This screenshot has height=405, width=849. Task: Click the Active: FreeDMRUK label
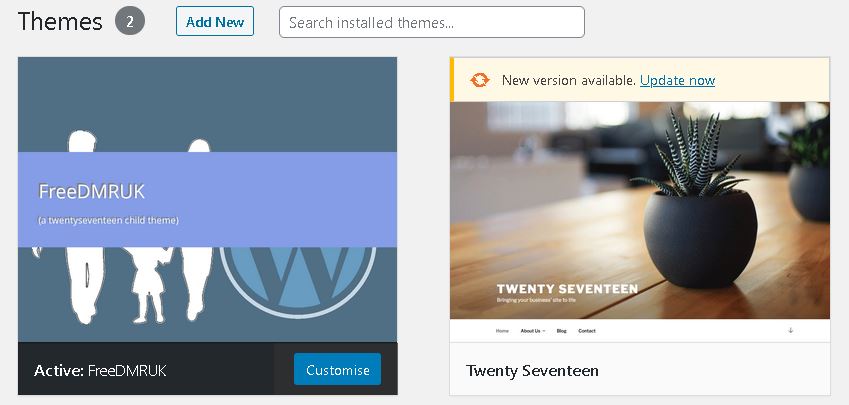coord(100,370)
